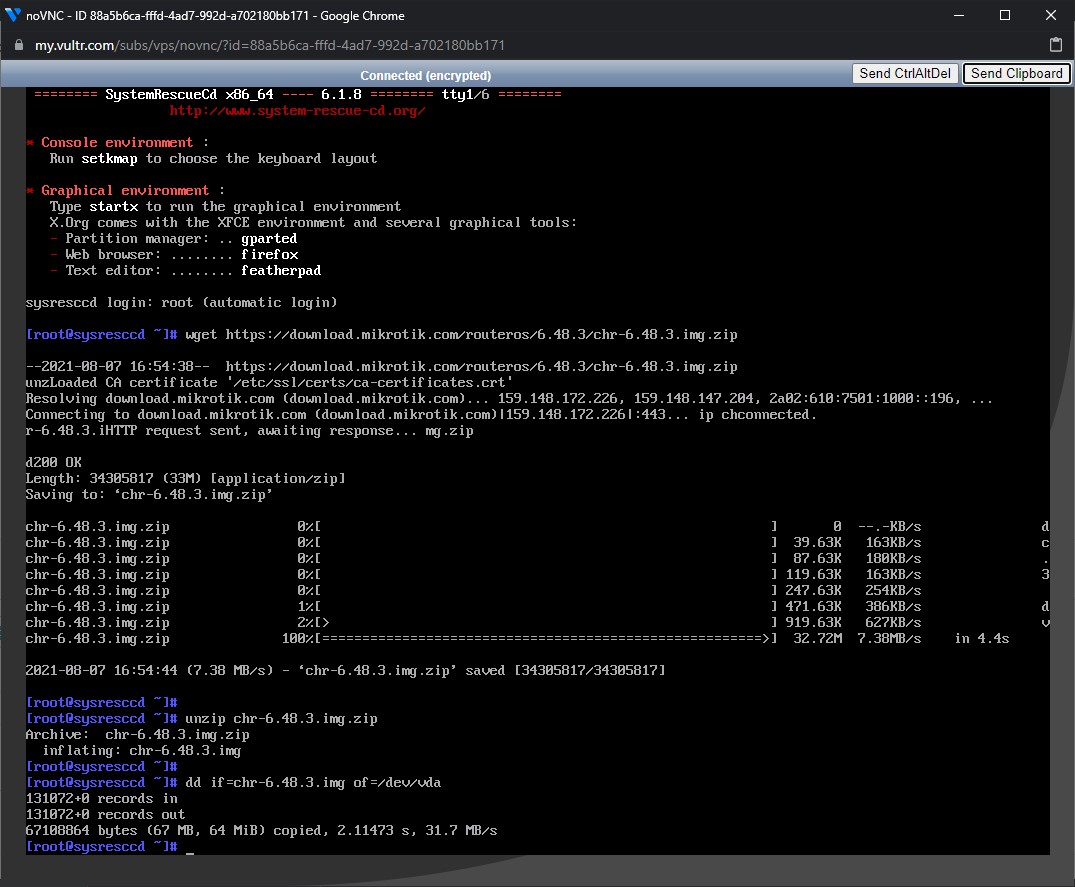Click the word 'featherpad' in terminal
Screen dimensions: 1075x887
pyautogui.click(x=280, y=271)
